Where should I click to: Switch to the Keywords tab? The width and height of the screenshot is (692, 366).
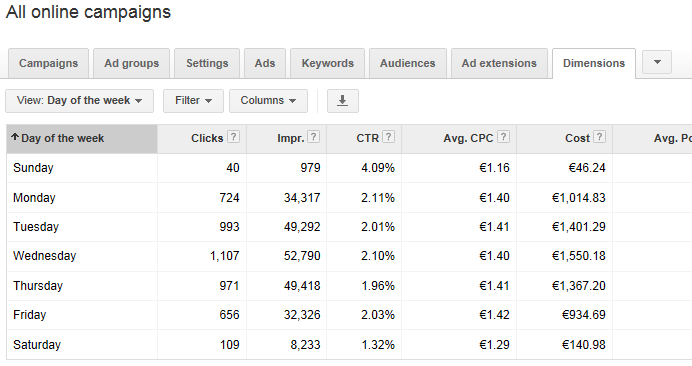pyautogui.click(x=327, y=63)
